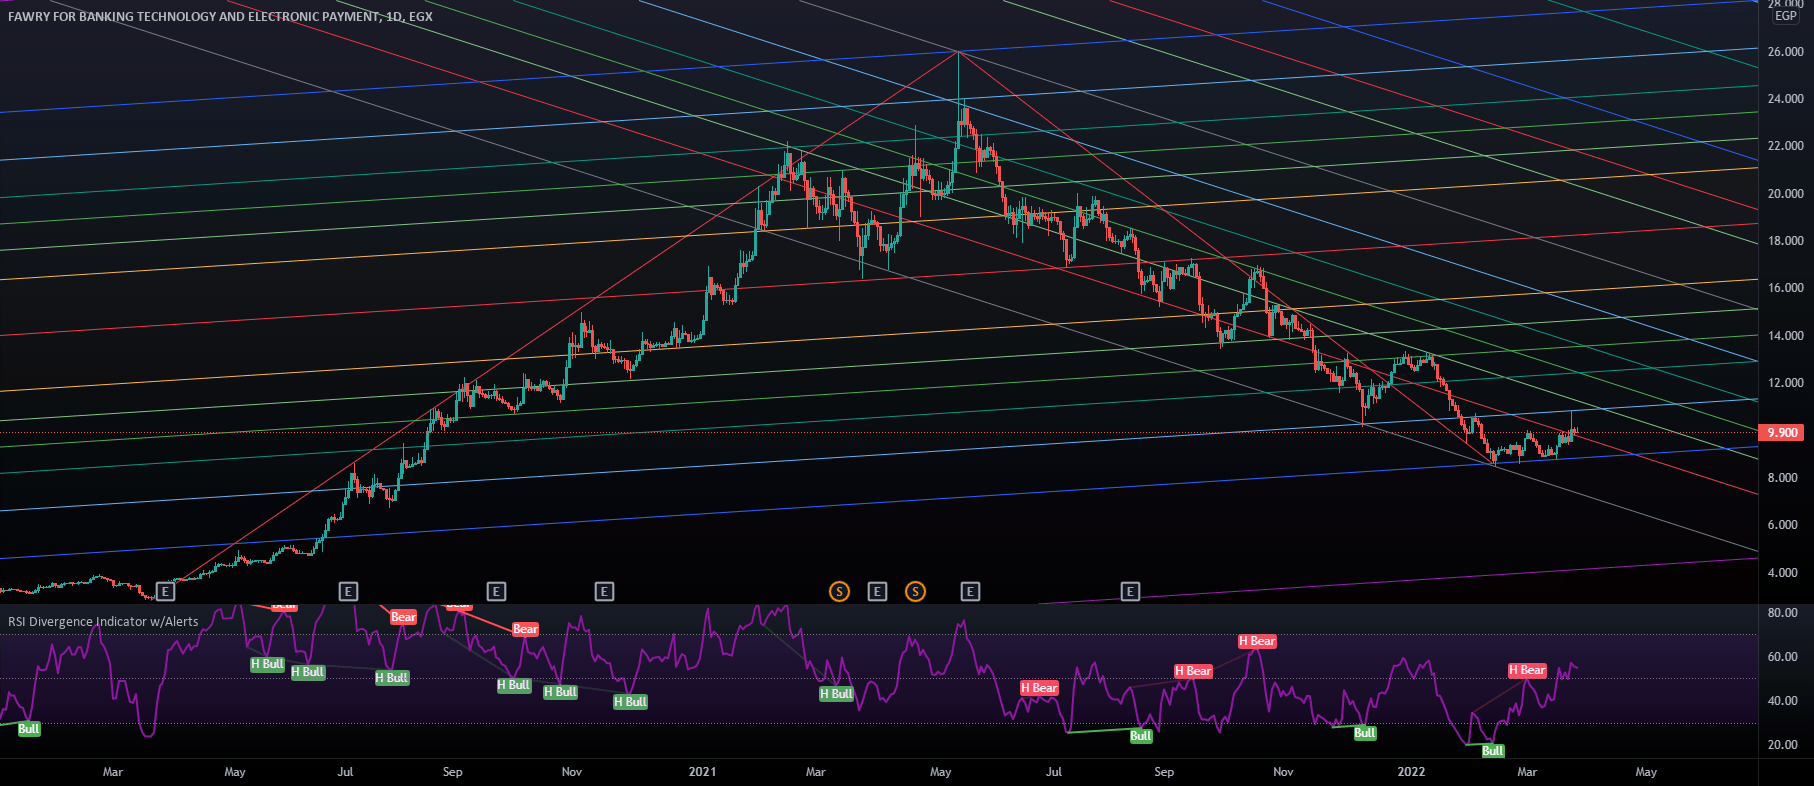This screenshot has width=1814, height=786.
Task: Click the 20.000 price axis label
Action: [x=1786, y=194]
